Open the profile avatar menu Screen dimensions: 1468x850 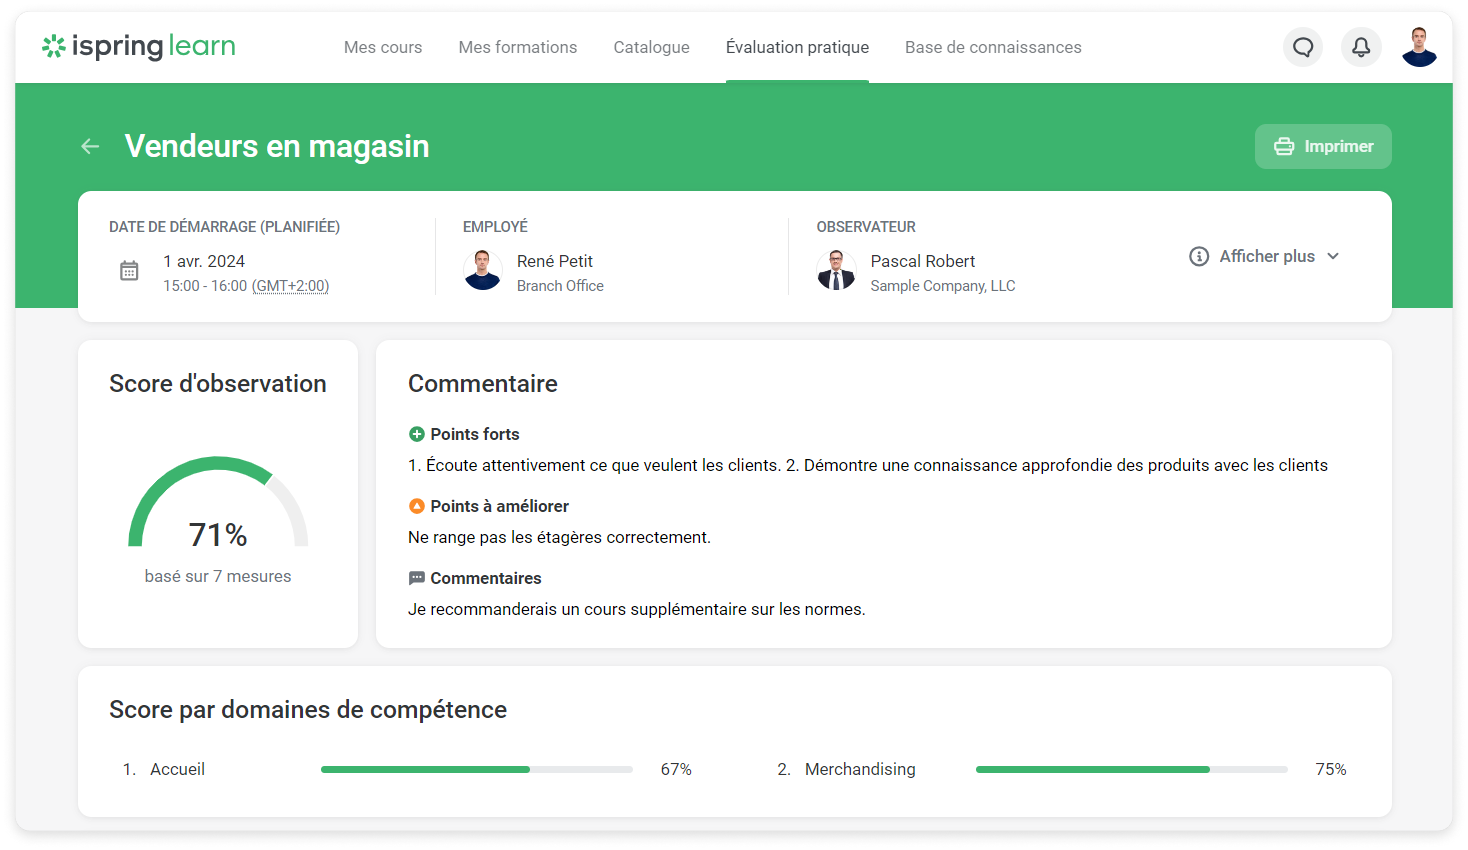point(1419,46)
